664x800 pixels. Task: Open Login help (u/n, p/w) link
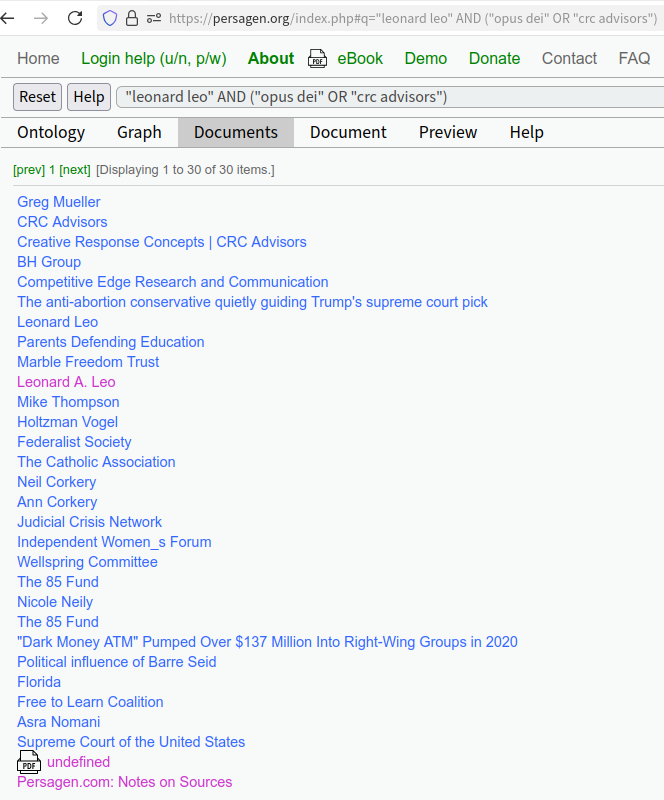[154, 59]
